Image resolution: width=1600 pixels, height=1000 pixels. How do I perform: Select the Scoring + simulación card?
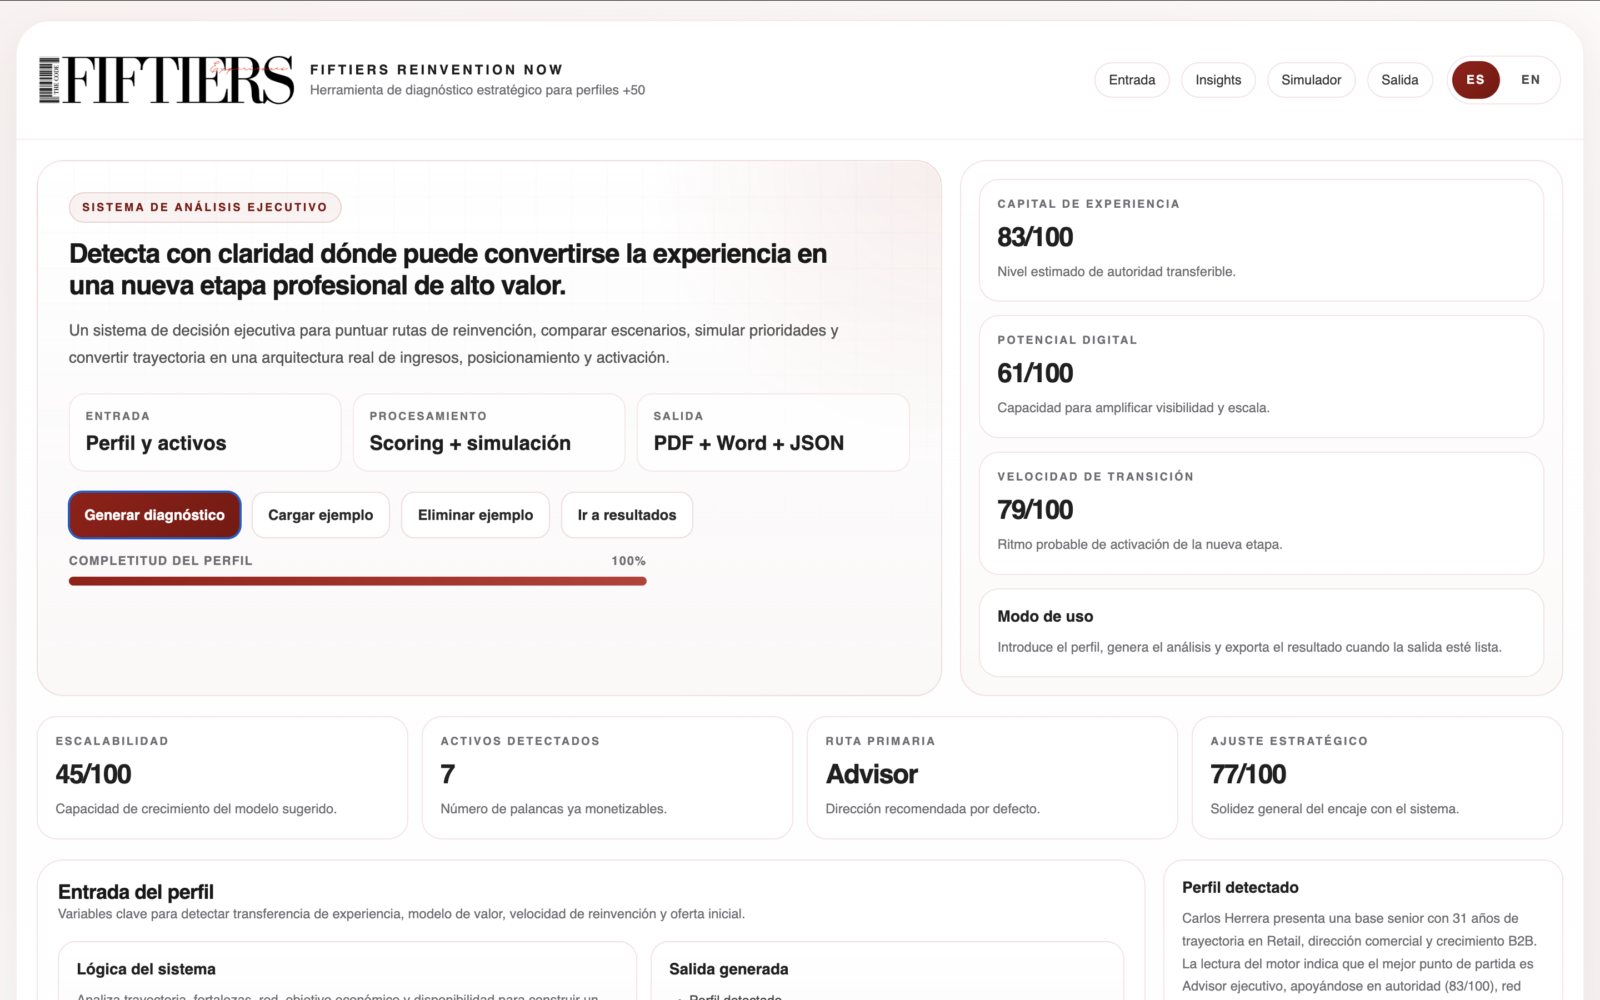point(488,432)
